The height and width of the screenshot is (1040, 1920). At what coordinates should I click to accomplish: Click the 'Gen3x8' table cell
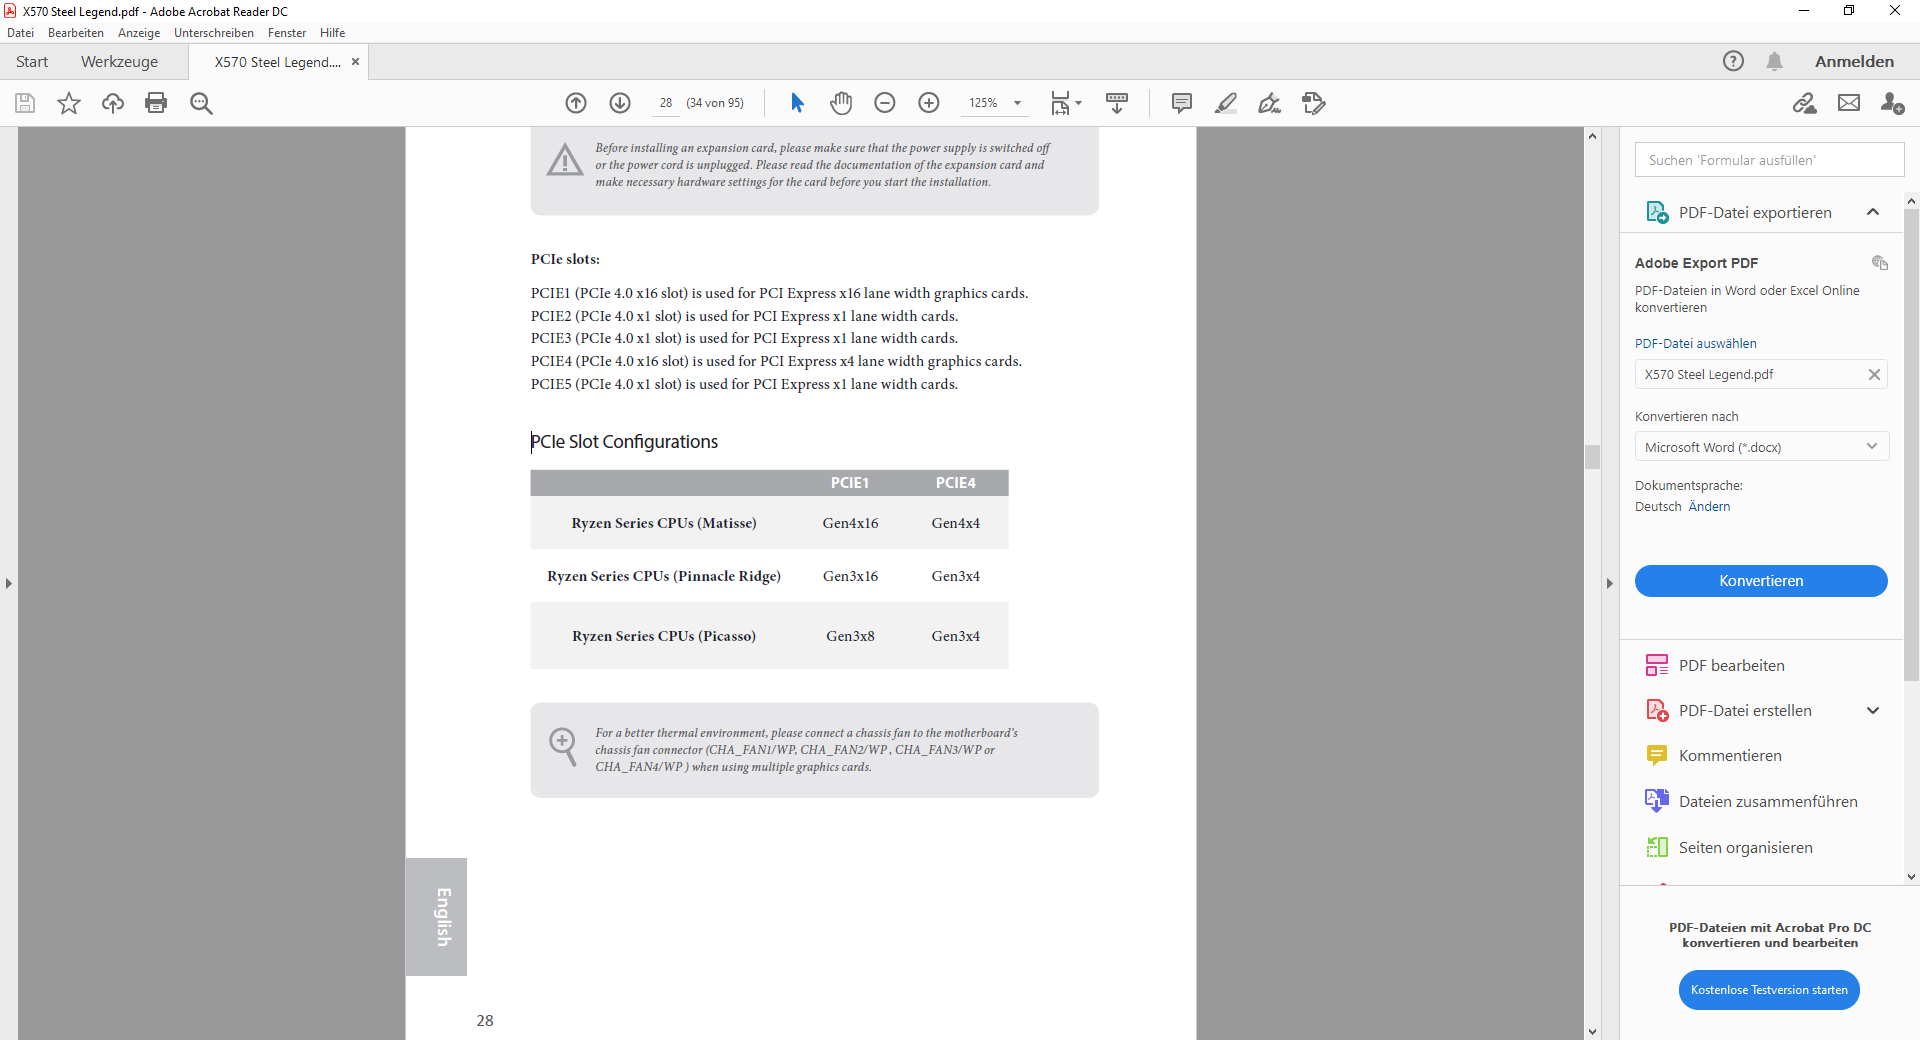pos(850,636)
